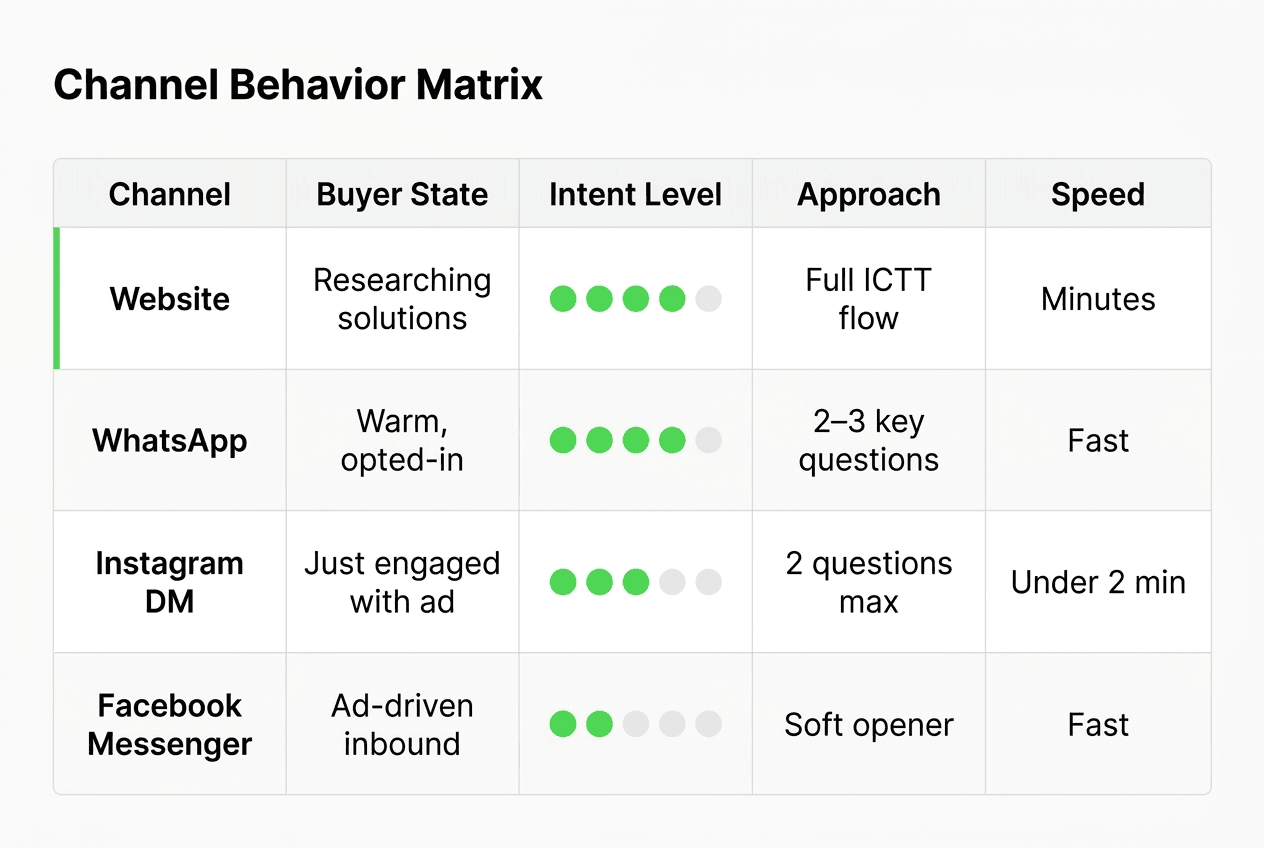The image size is (1264, 848).
Task: Click WhatsApp's first green intent dot
Action: click(x=563, y=440)
